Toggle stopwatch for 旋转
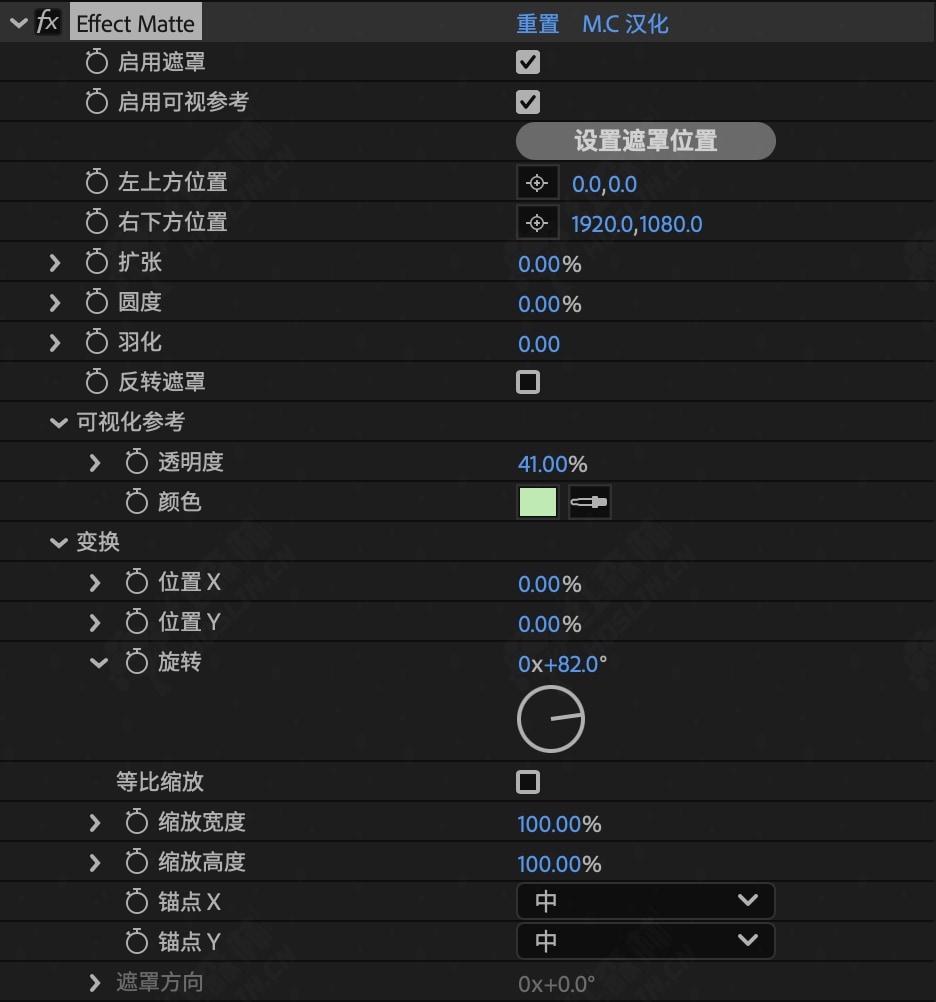 pos(136,662)
